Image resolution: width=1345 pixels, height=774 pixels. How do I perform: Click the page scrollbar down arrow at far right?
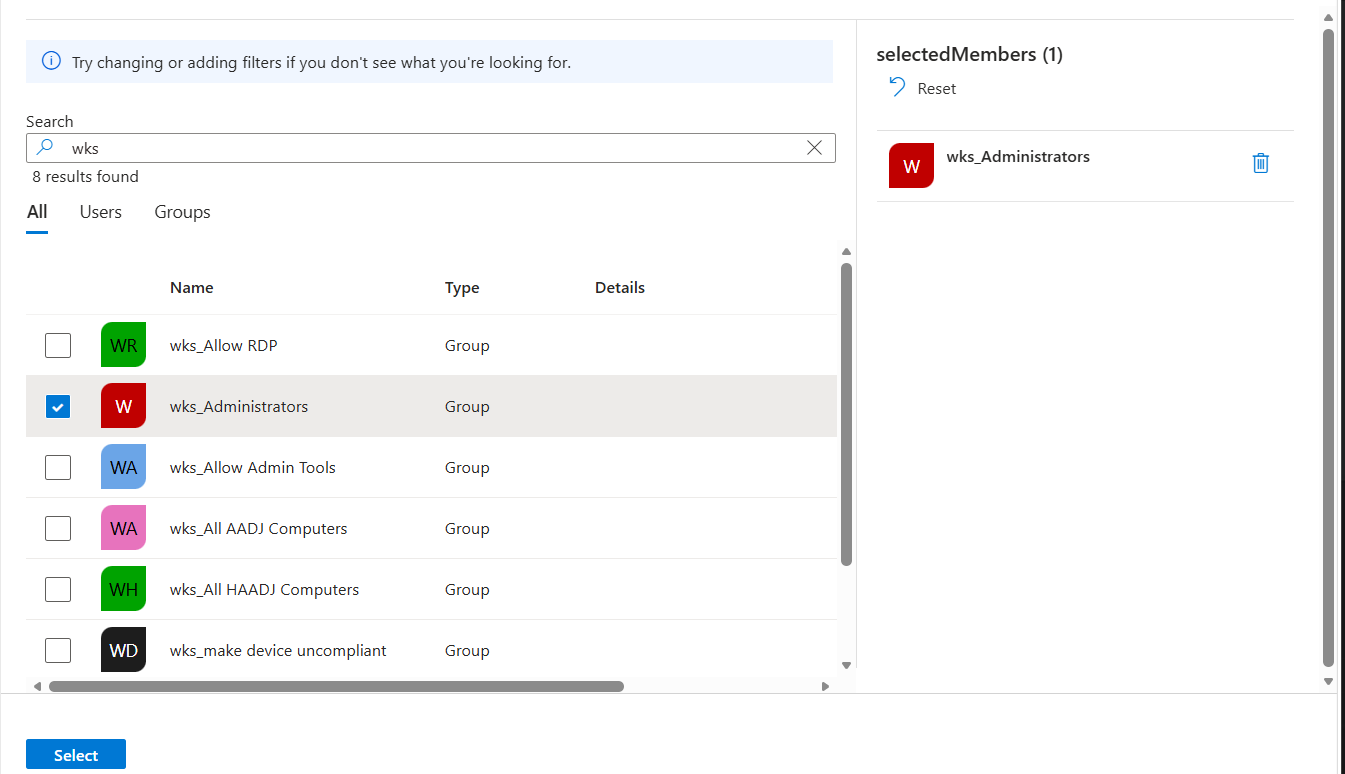pyautogui.click(x=1328, y=681)
